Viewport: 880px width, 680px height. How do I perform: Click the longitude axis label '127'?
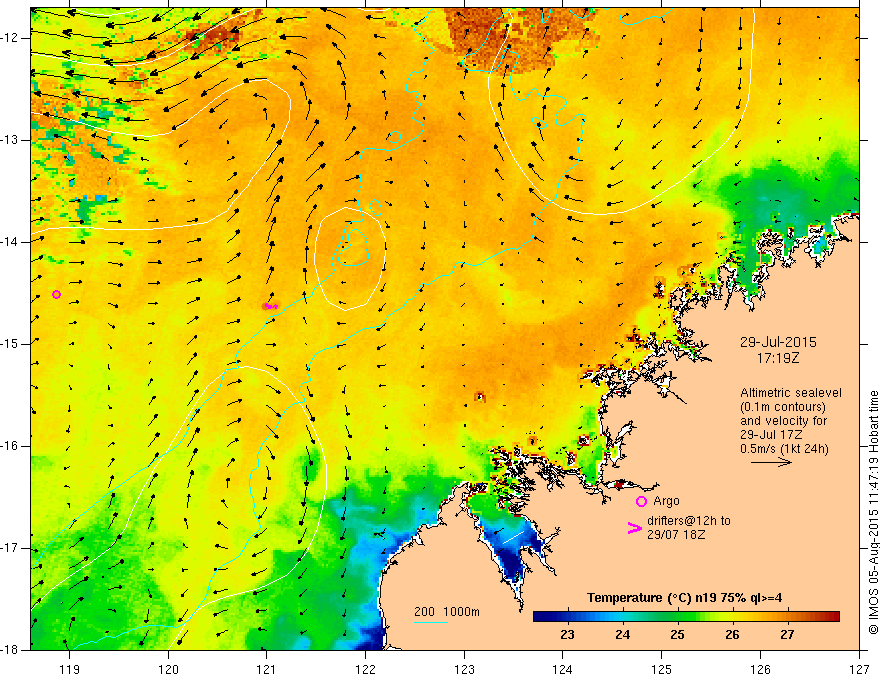pyautogui.click(x=859, y=669)
